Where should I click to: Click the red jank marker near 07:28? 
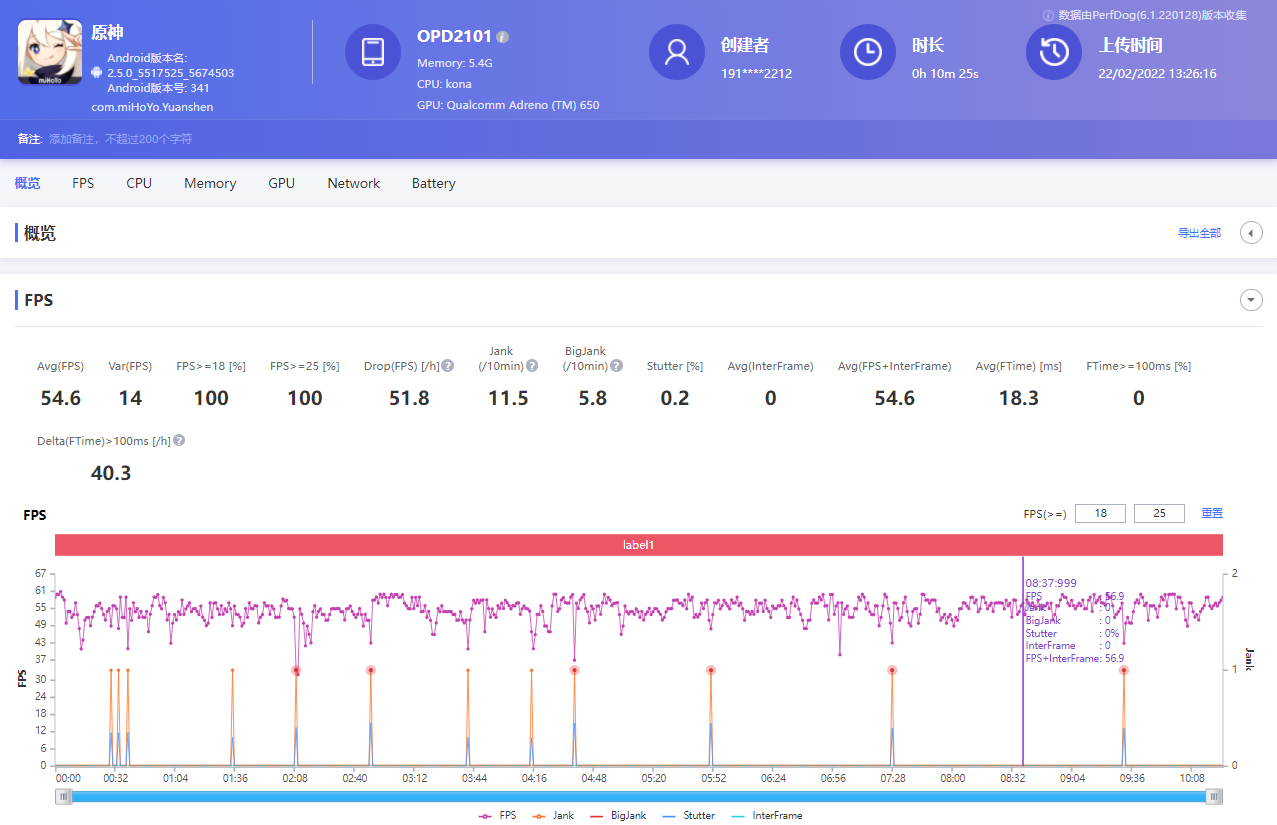point(892,670)
